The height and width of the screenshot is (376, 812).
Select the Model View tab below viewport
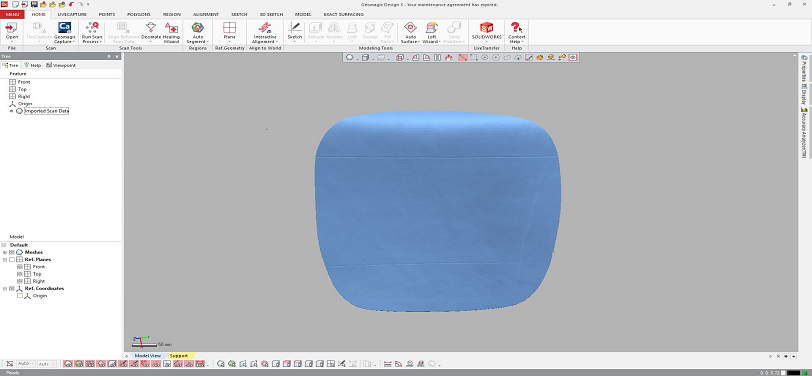pyautogui.click(x=148, y=356)
